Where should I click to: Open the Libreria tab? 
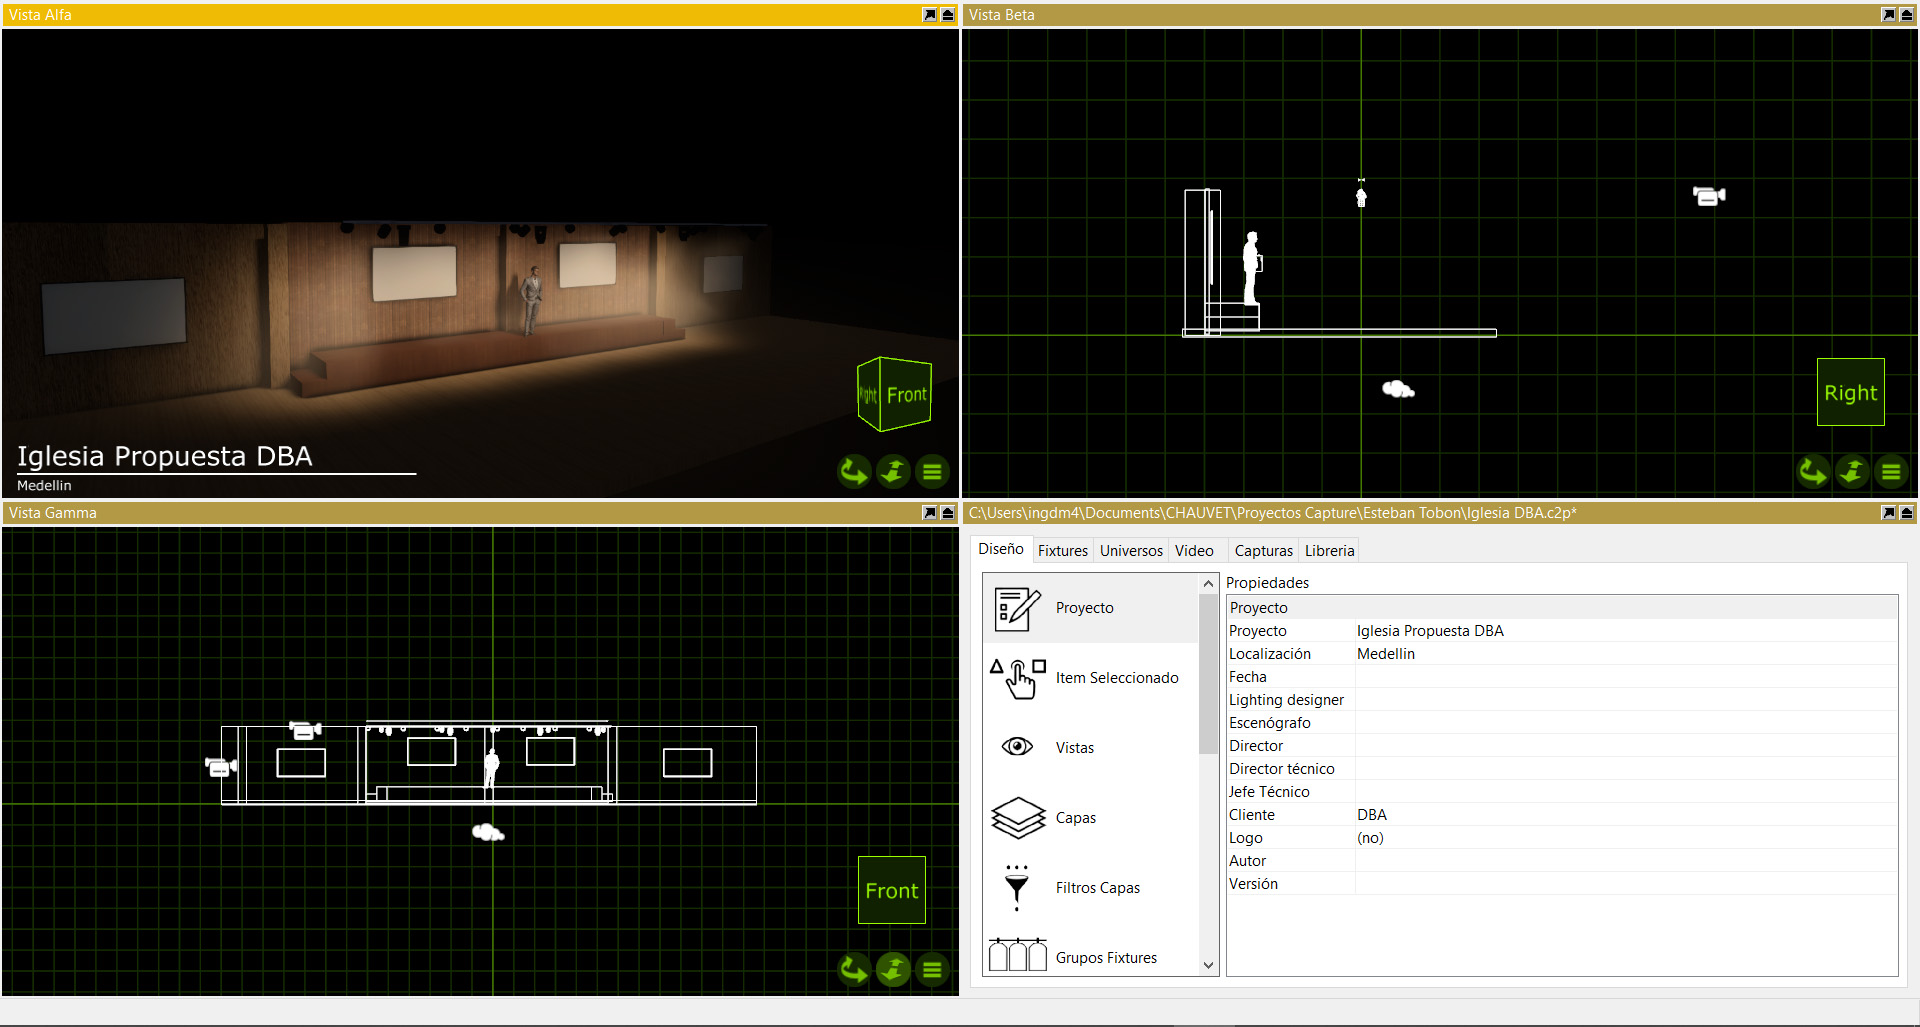[x=1329, y=550]
